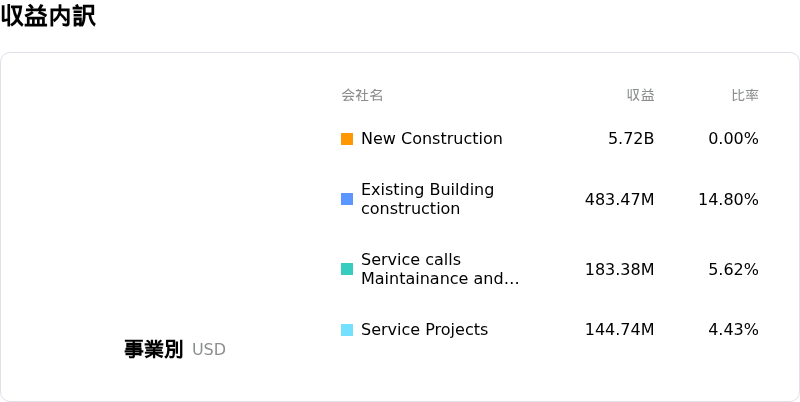Image resolution: width=800 pixels, height=402 pixels.
Task: Click the 5.72B revenue value
Action: click(x=631, y=139)
